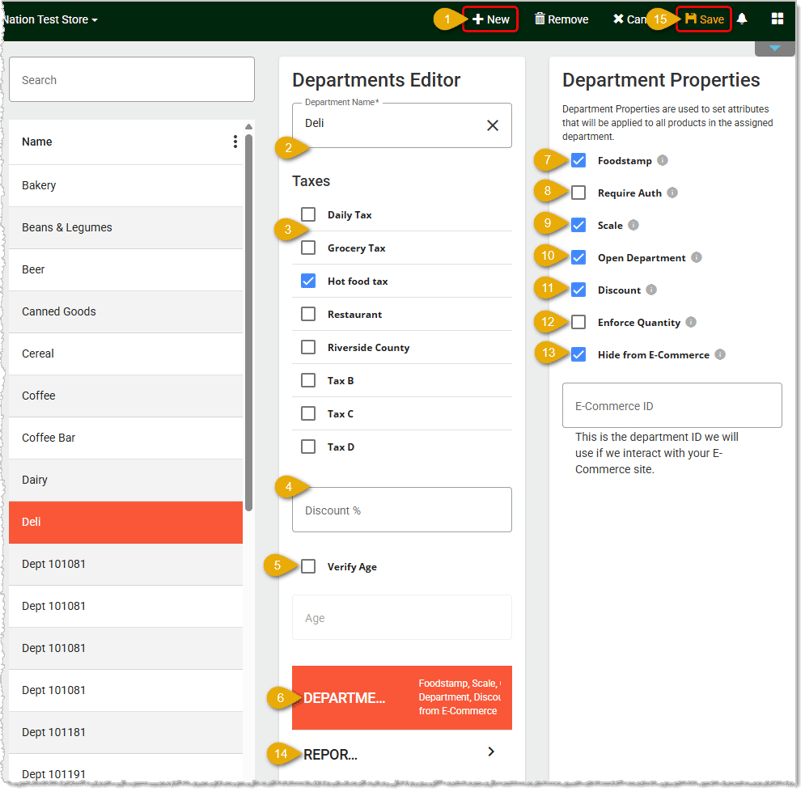
Task: Tick the Riverside County checkbox
Action: (x=308, y=347)
